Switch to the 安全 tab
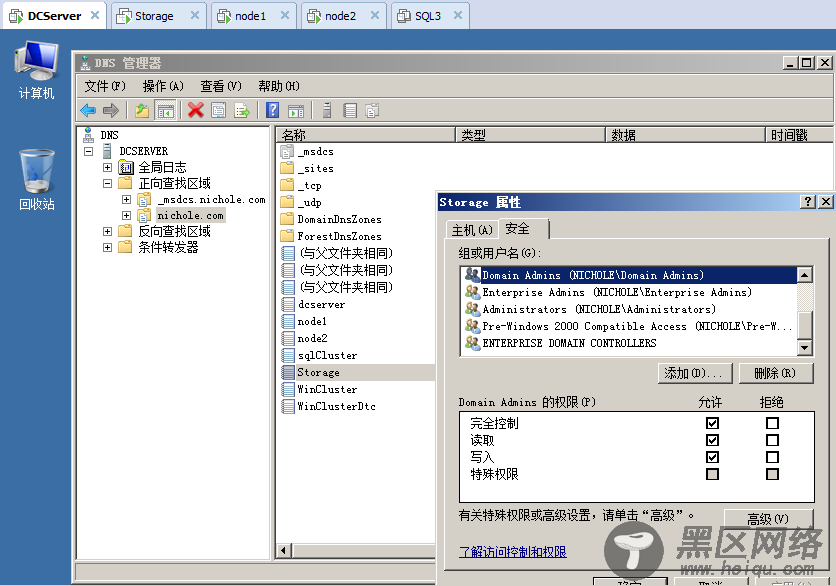Screen dimensions: 836x586 (523, 228)
